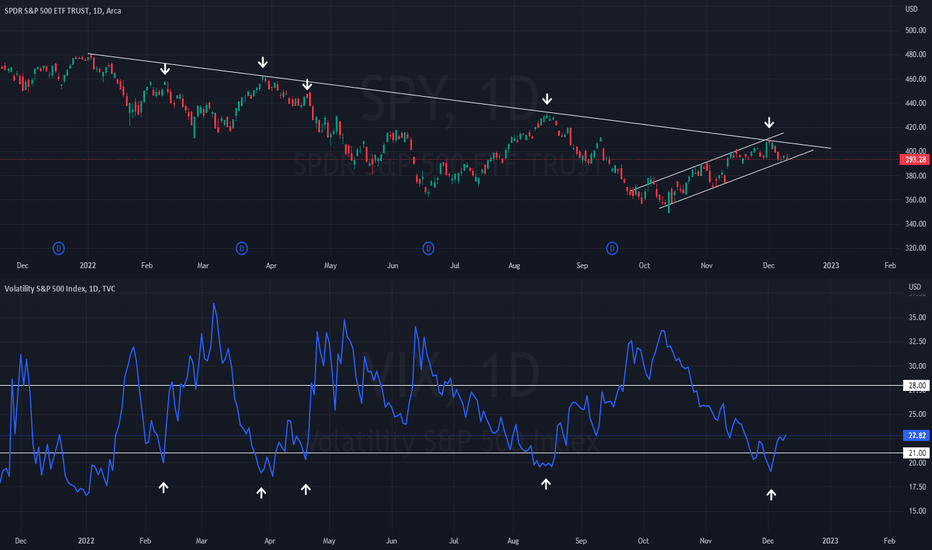932x550 pixels.
Task: Click the 35.00 level on VIX price axis
Action: (917, 318)
